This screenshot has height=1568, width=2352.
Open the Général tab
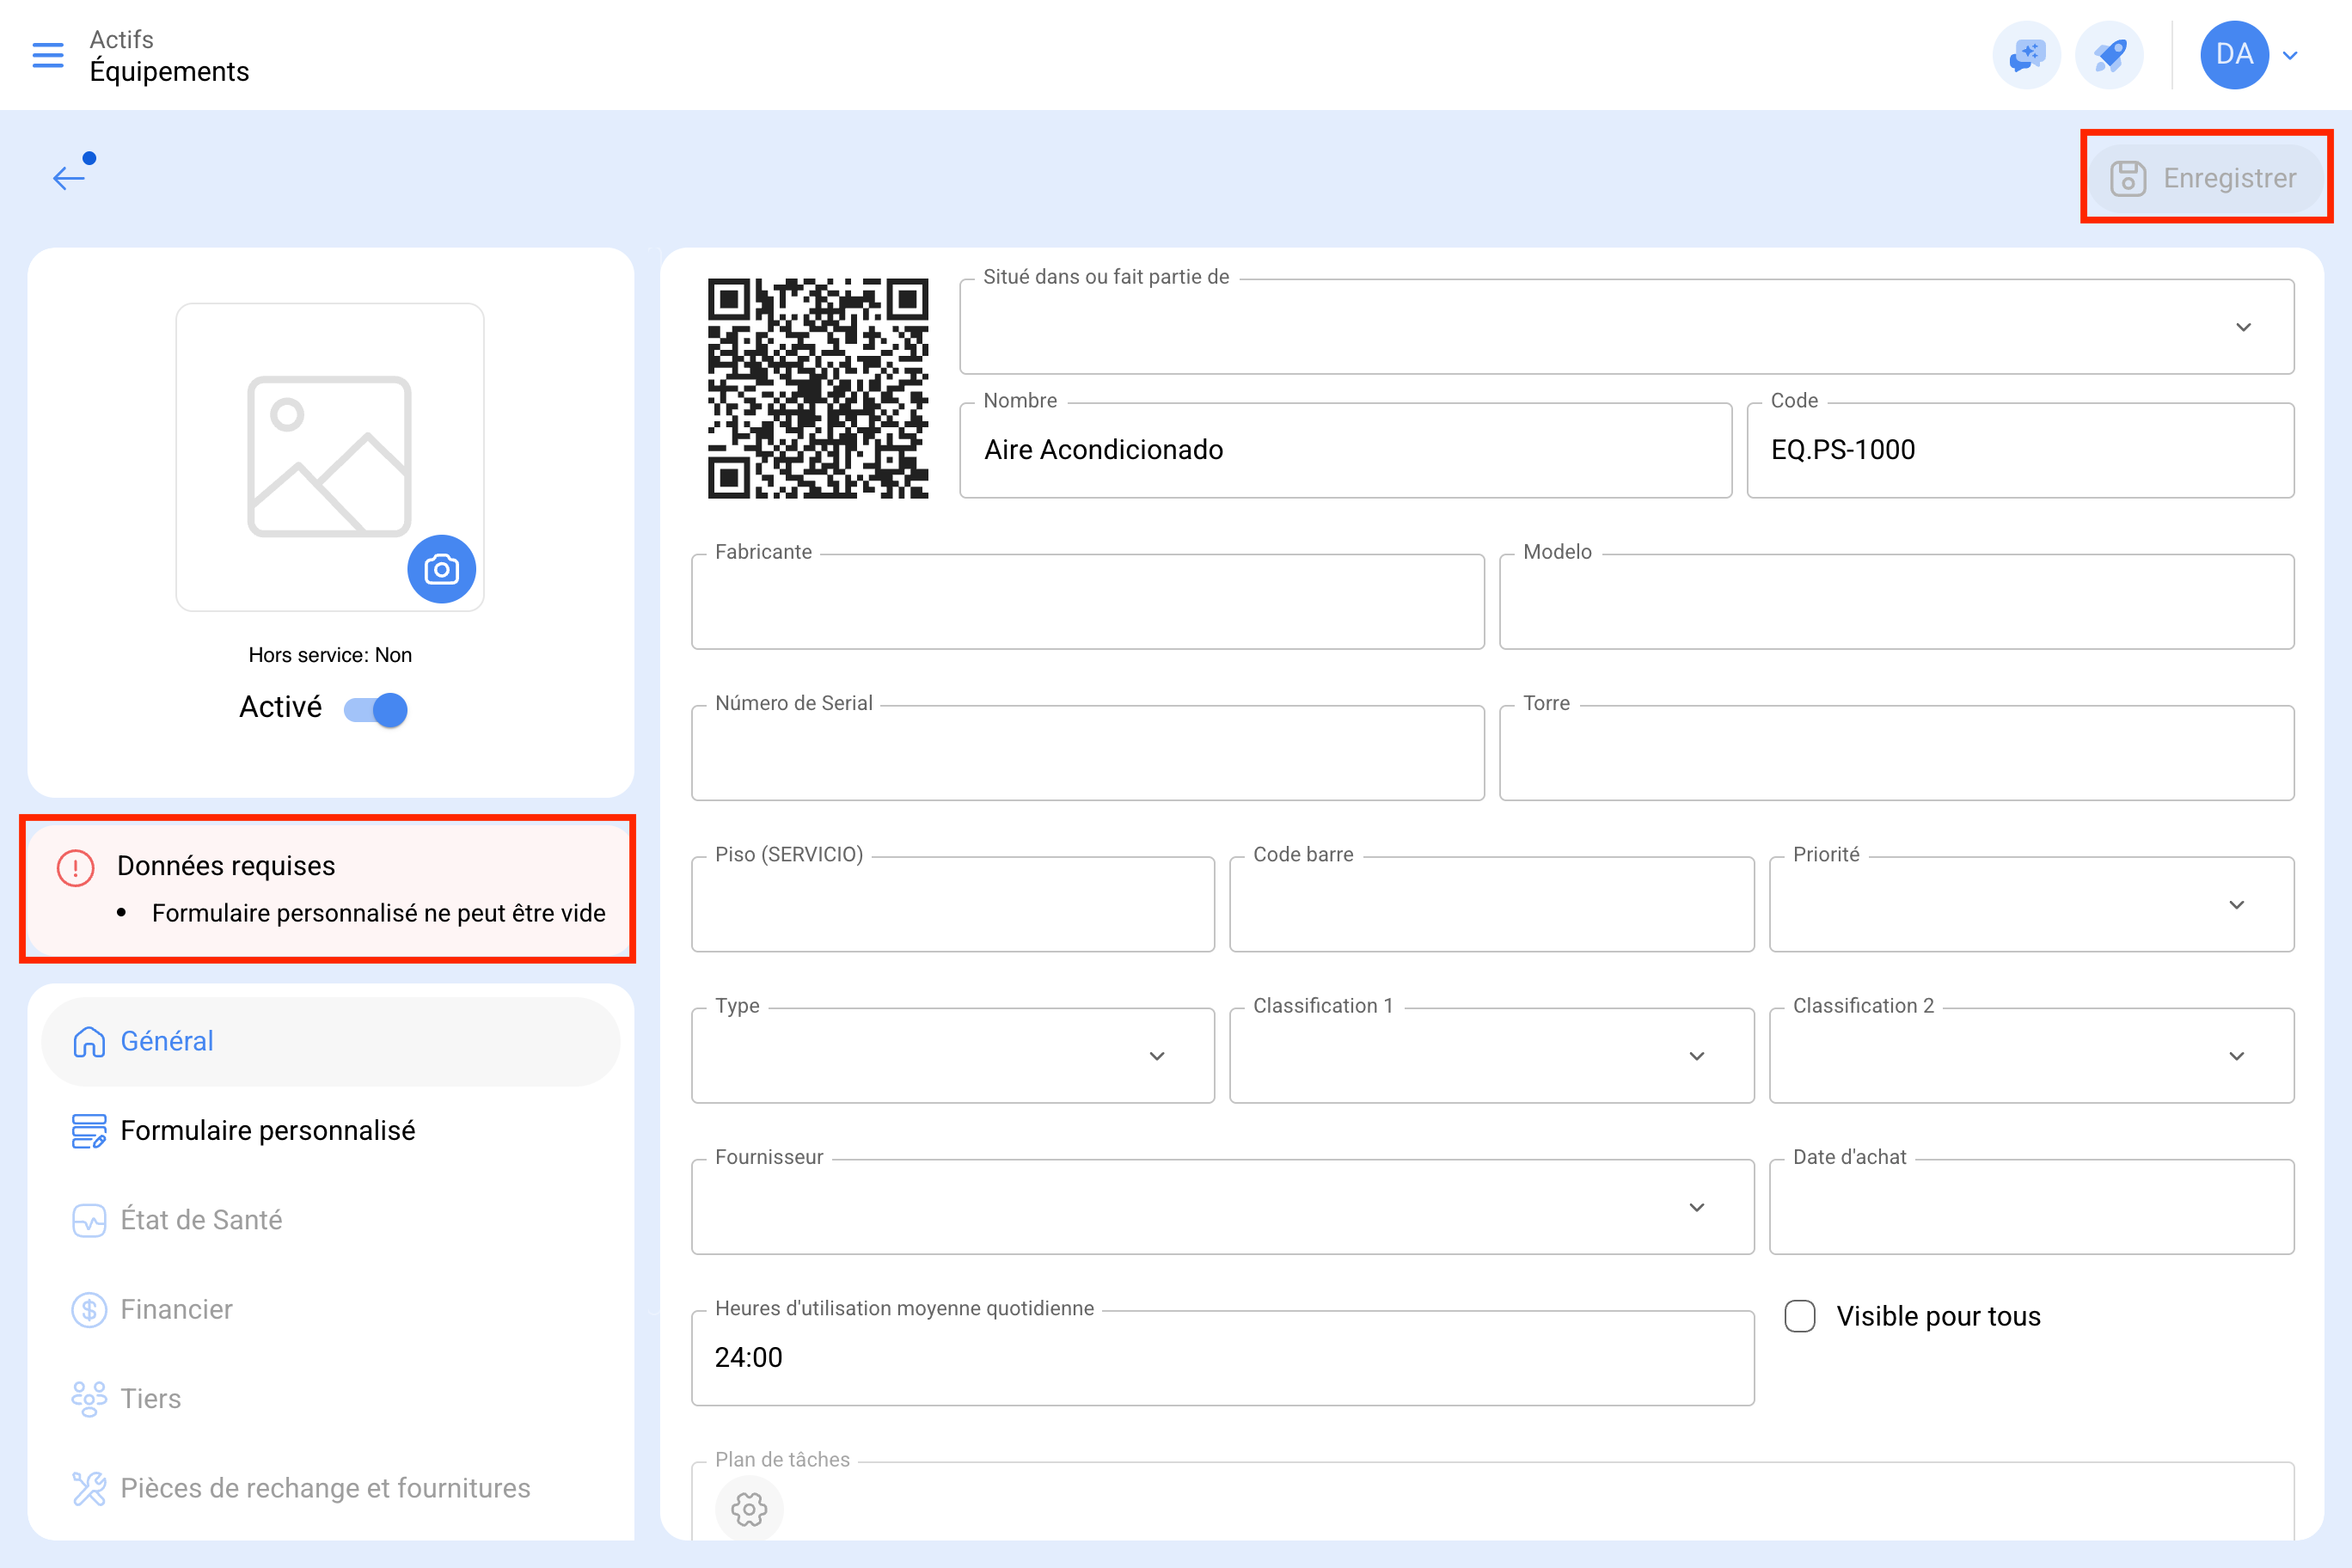(330, 1041)
